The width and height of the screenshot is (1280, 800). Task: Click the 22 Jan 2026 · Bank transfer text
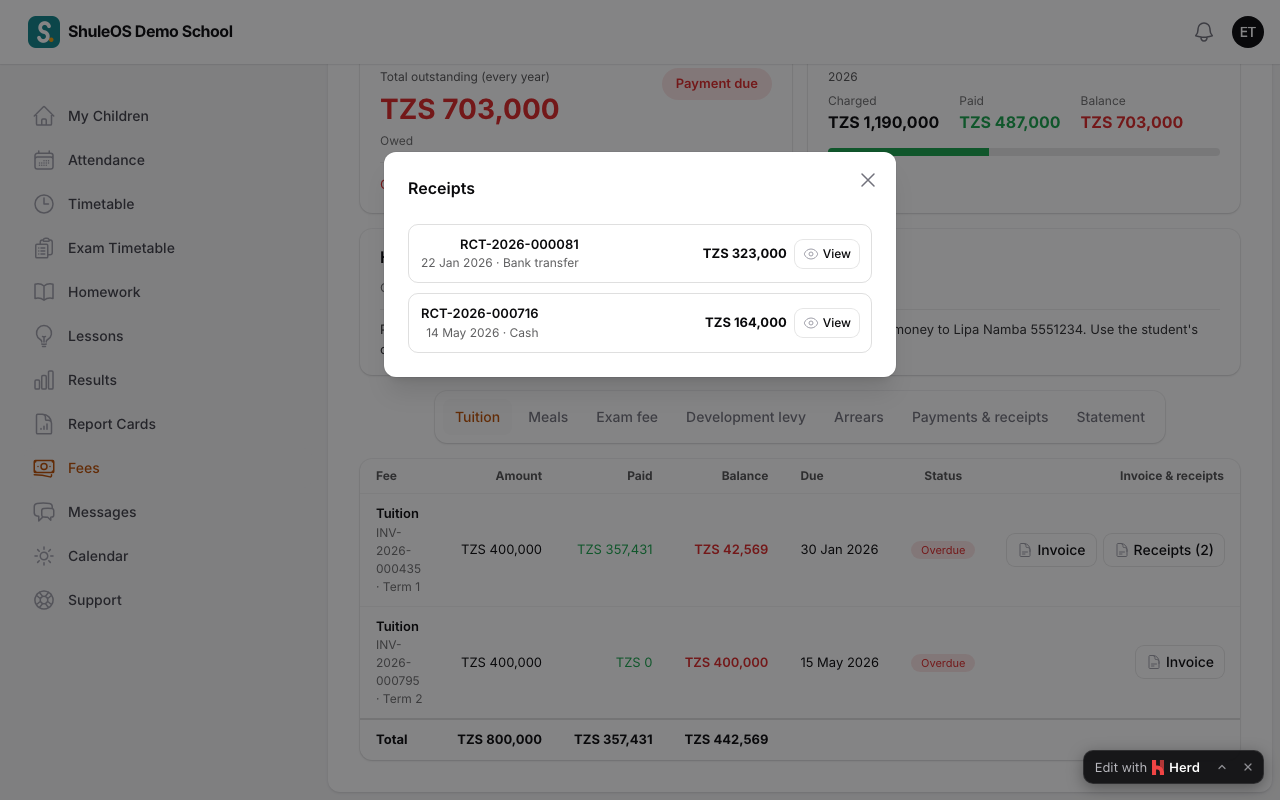(500, 263)
